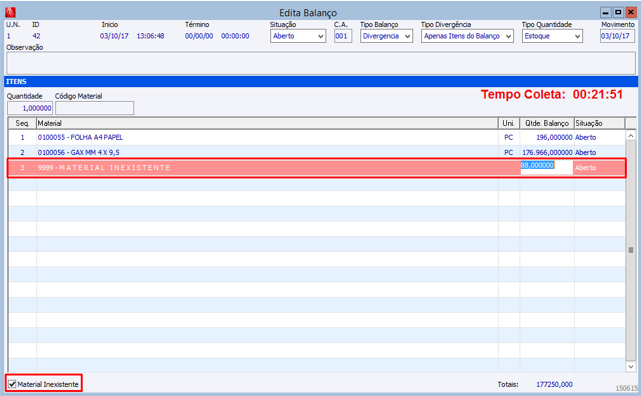Click the Quantidade input field
This screenshot has width=641, height=396.
pos(30,108)
